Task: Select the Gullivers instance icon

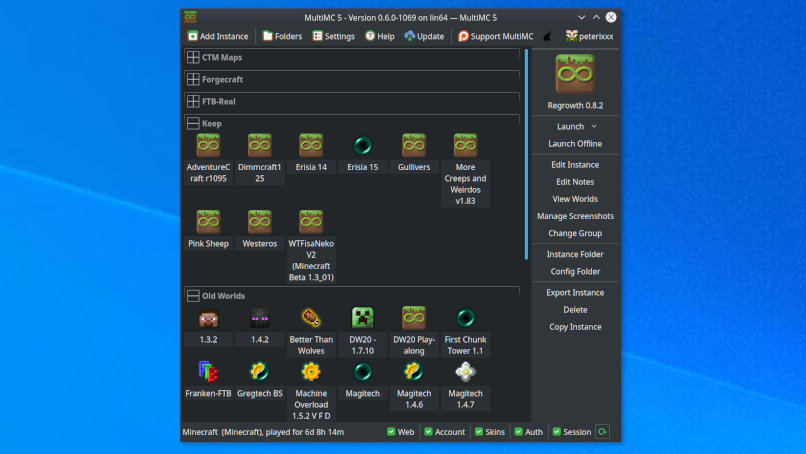Action: (414, 146)
